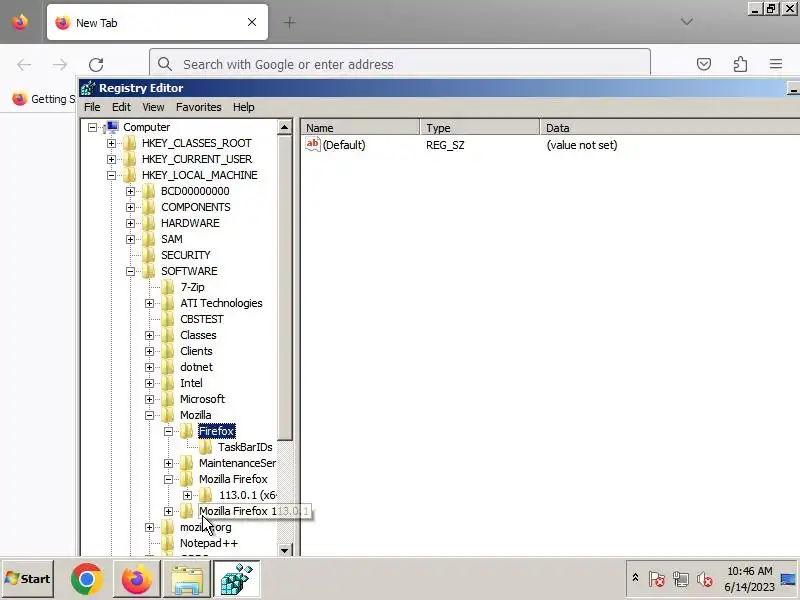This screenshot has width=800, height=600.
Task: Click the muted volume tray icon
Action: [705, 579]
